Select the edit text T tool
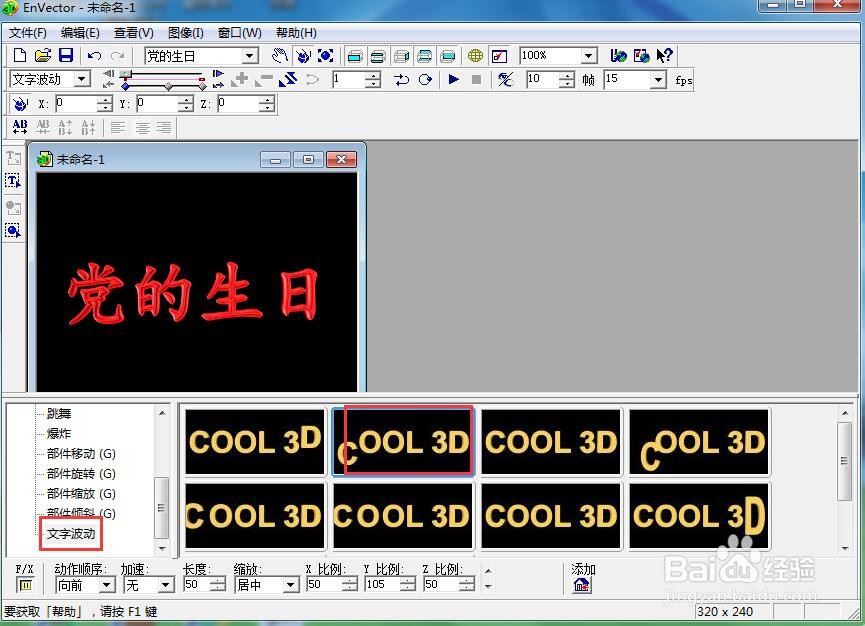865x626 pixels. click(x=13, y=181)
